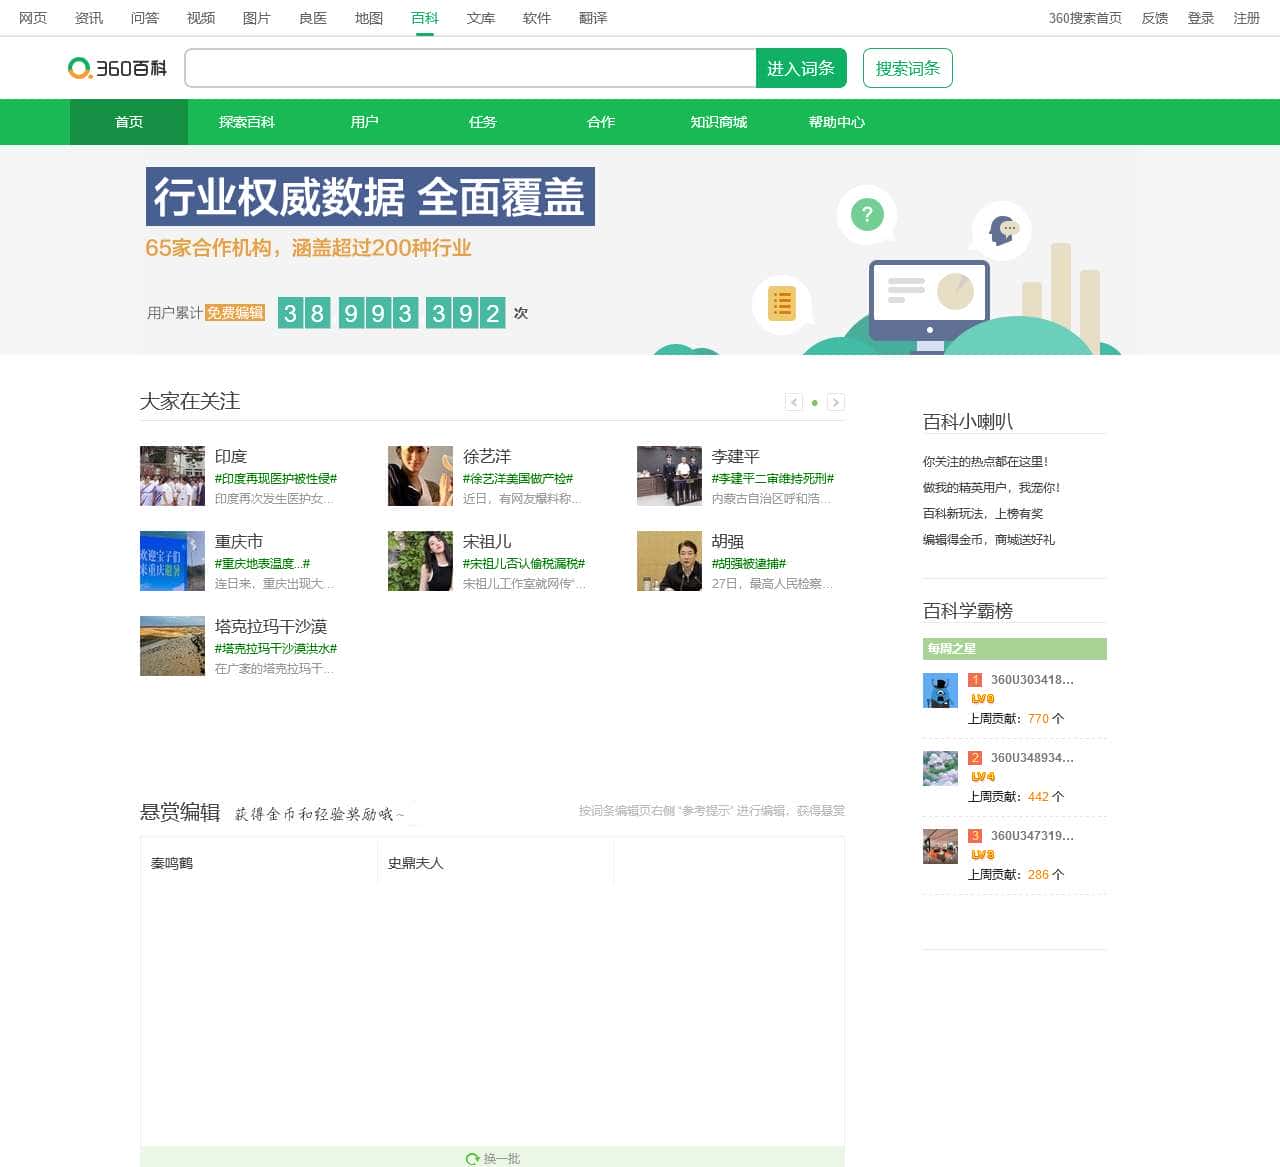The image size is (1280, 1167).
Task: Open the 宋祖儿 thumbnail image
Action: [x=420, y=561]
